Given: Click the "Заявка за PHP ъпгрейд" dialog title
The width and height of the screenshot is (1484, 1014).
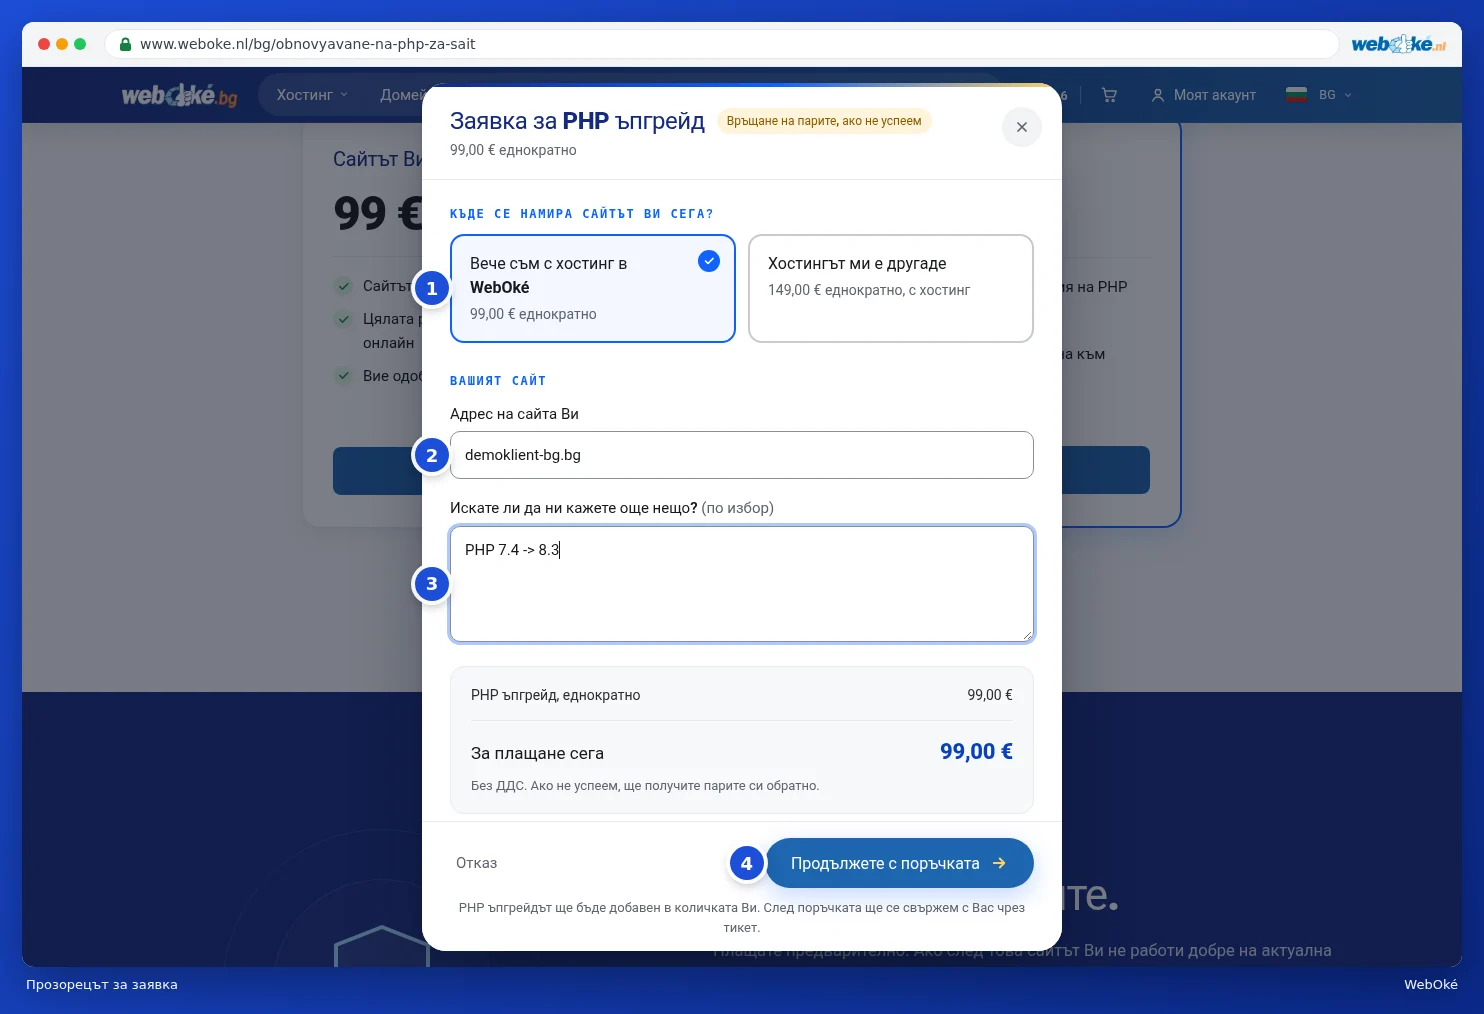Looking at the screenshot, I should pos(577,121).
